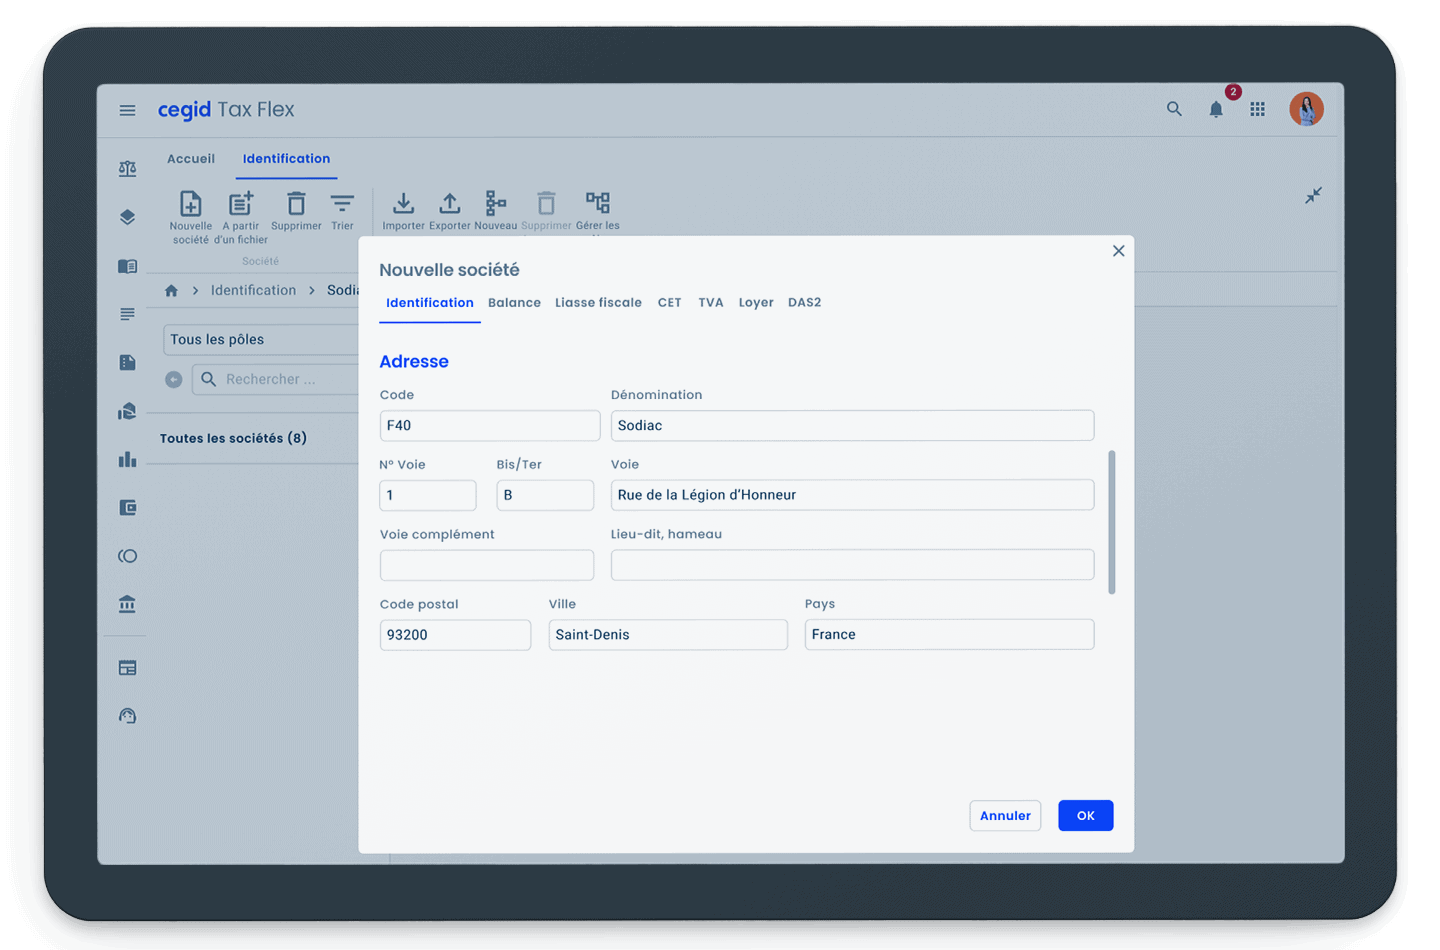Viewport: 1440px width, 950px height.
Task: Click the Trier sort icon
Action: pyautogui.click(x=342, y=205)
